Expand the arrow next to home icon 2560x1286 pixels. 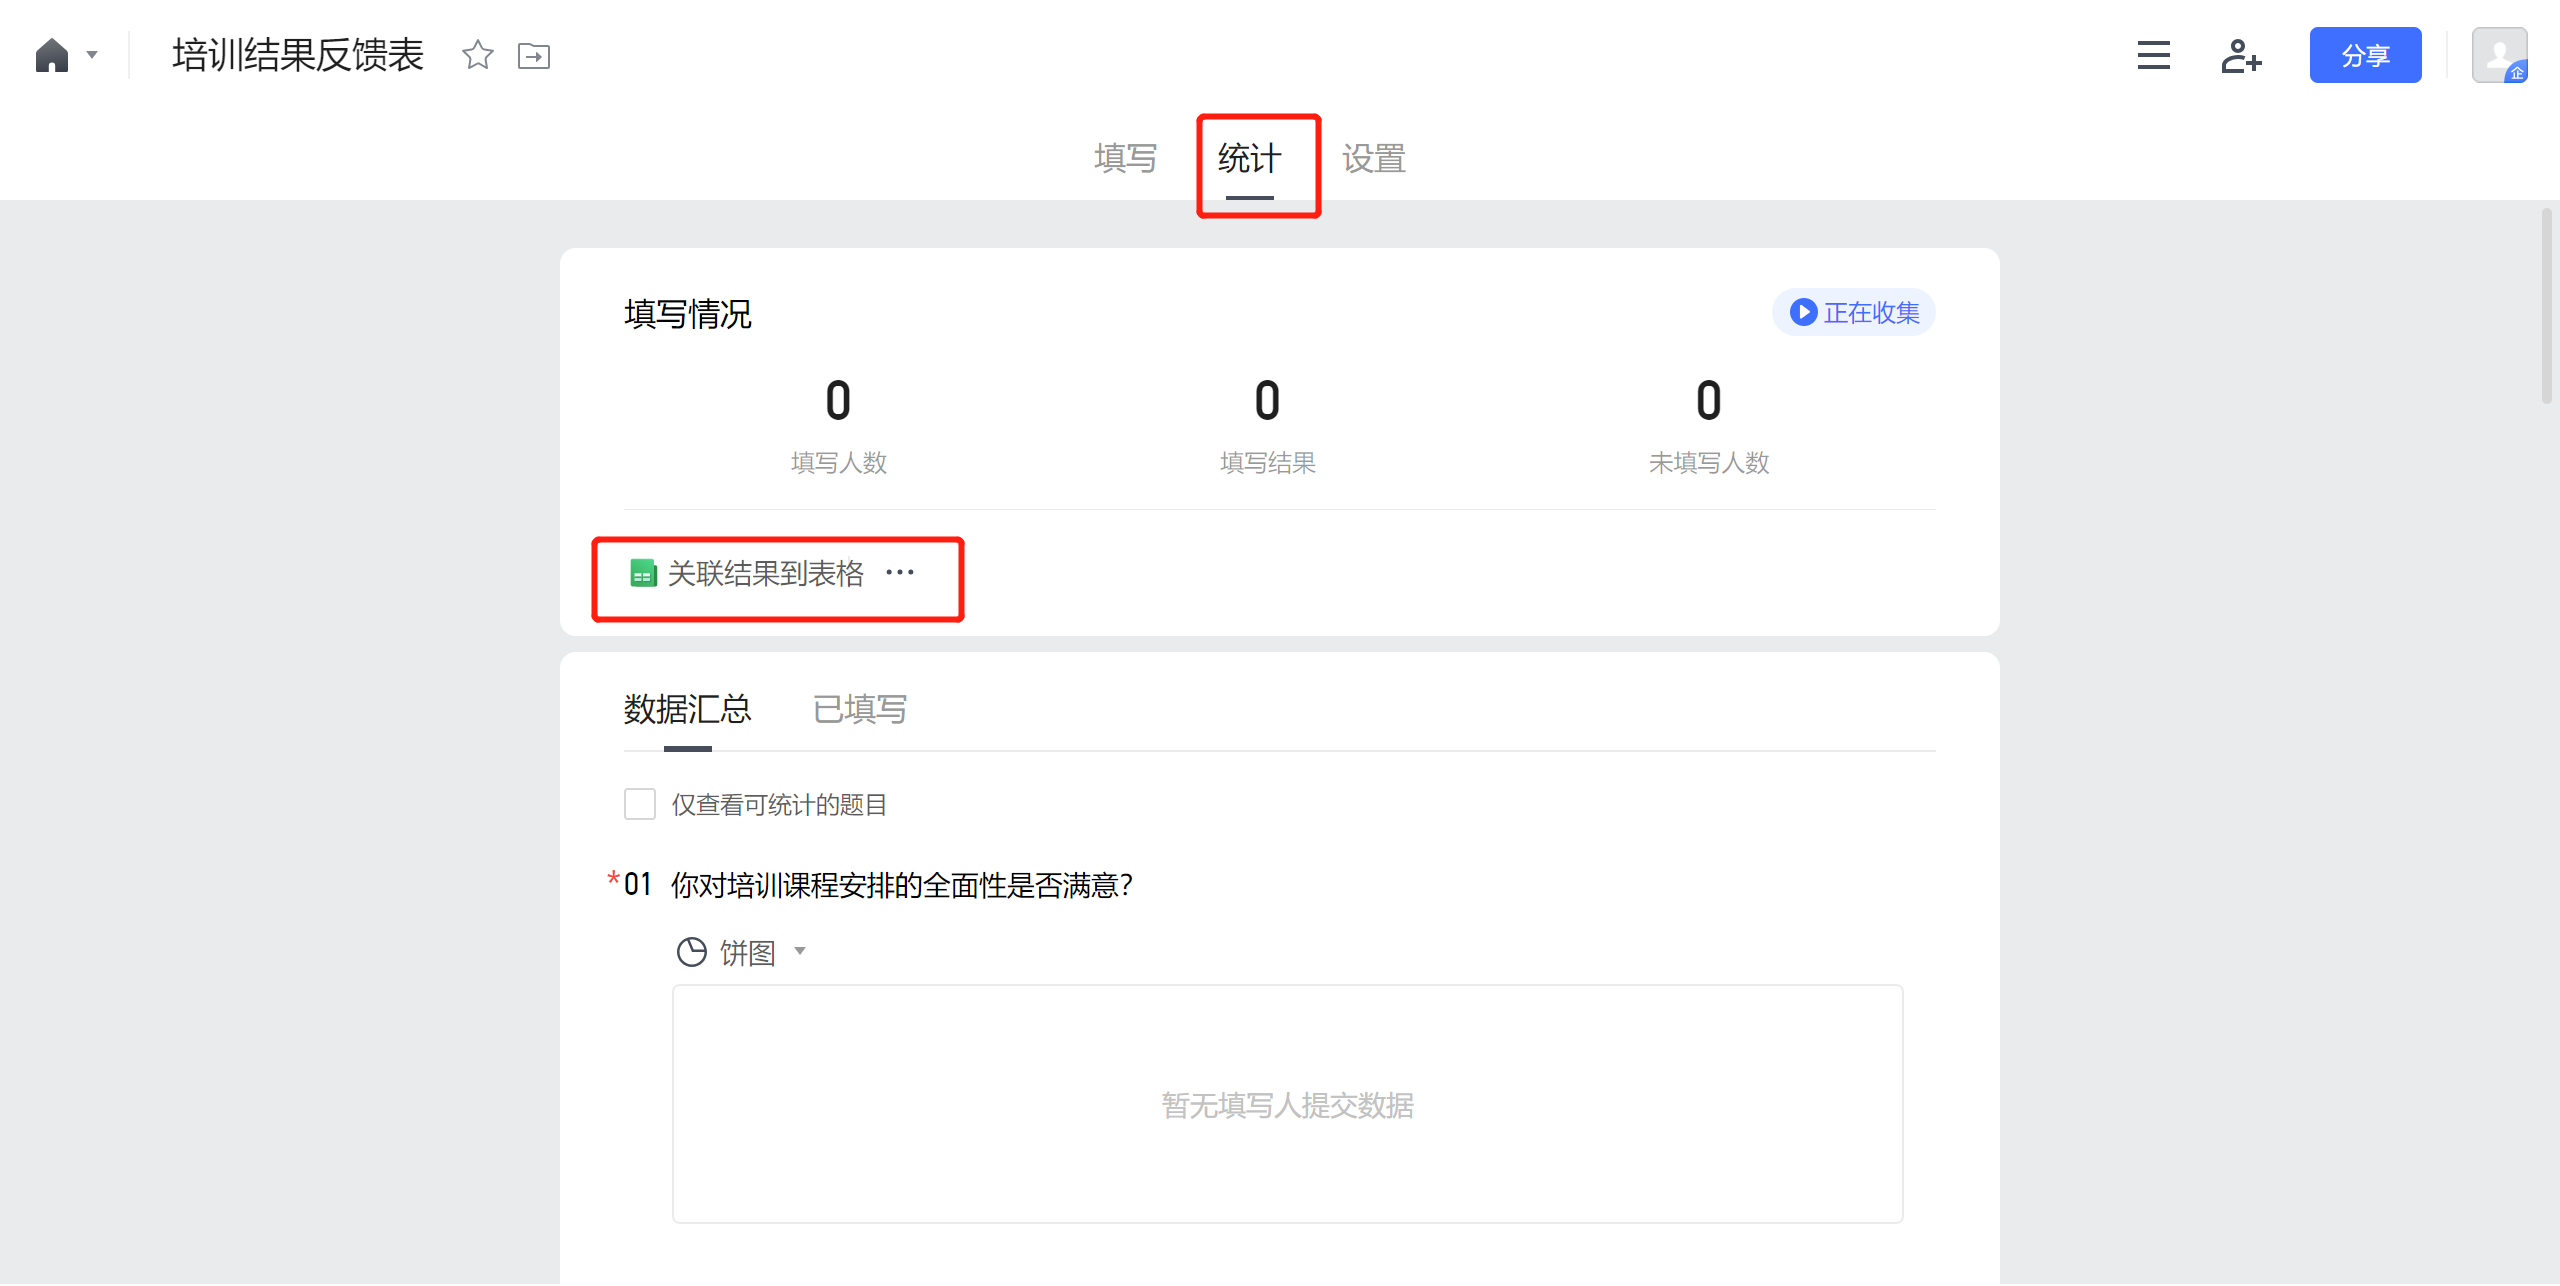click(x=92, y=55)
